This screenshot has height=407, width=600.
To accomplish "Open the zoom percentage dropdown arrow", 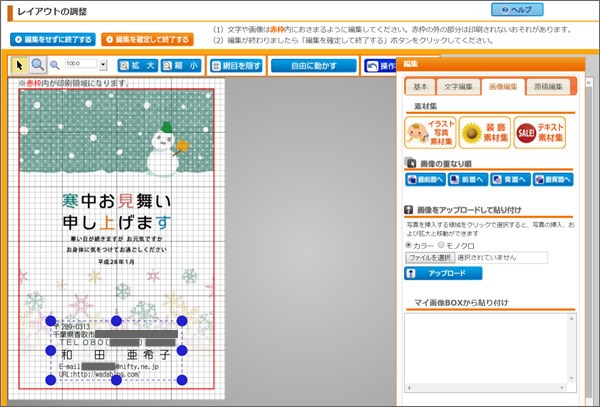I will click(x=103, y=65).
